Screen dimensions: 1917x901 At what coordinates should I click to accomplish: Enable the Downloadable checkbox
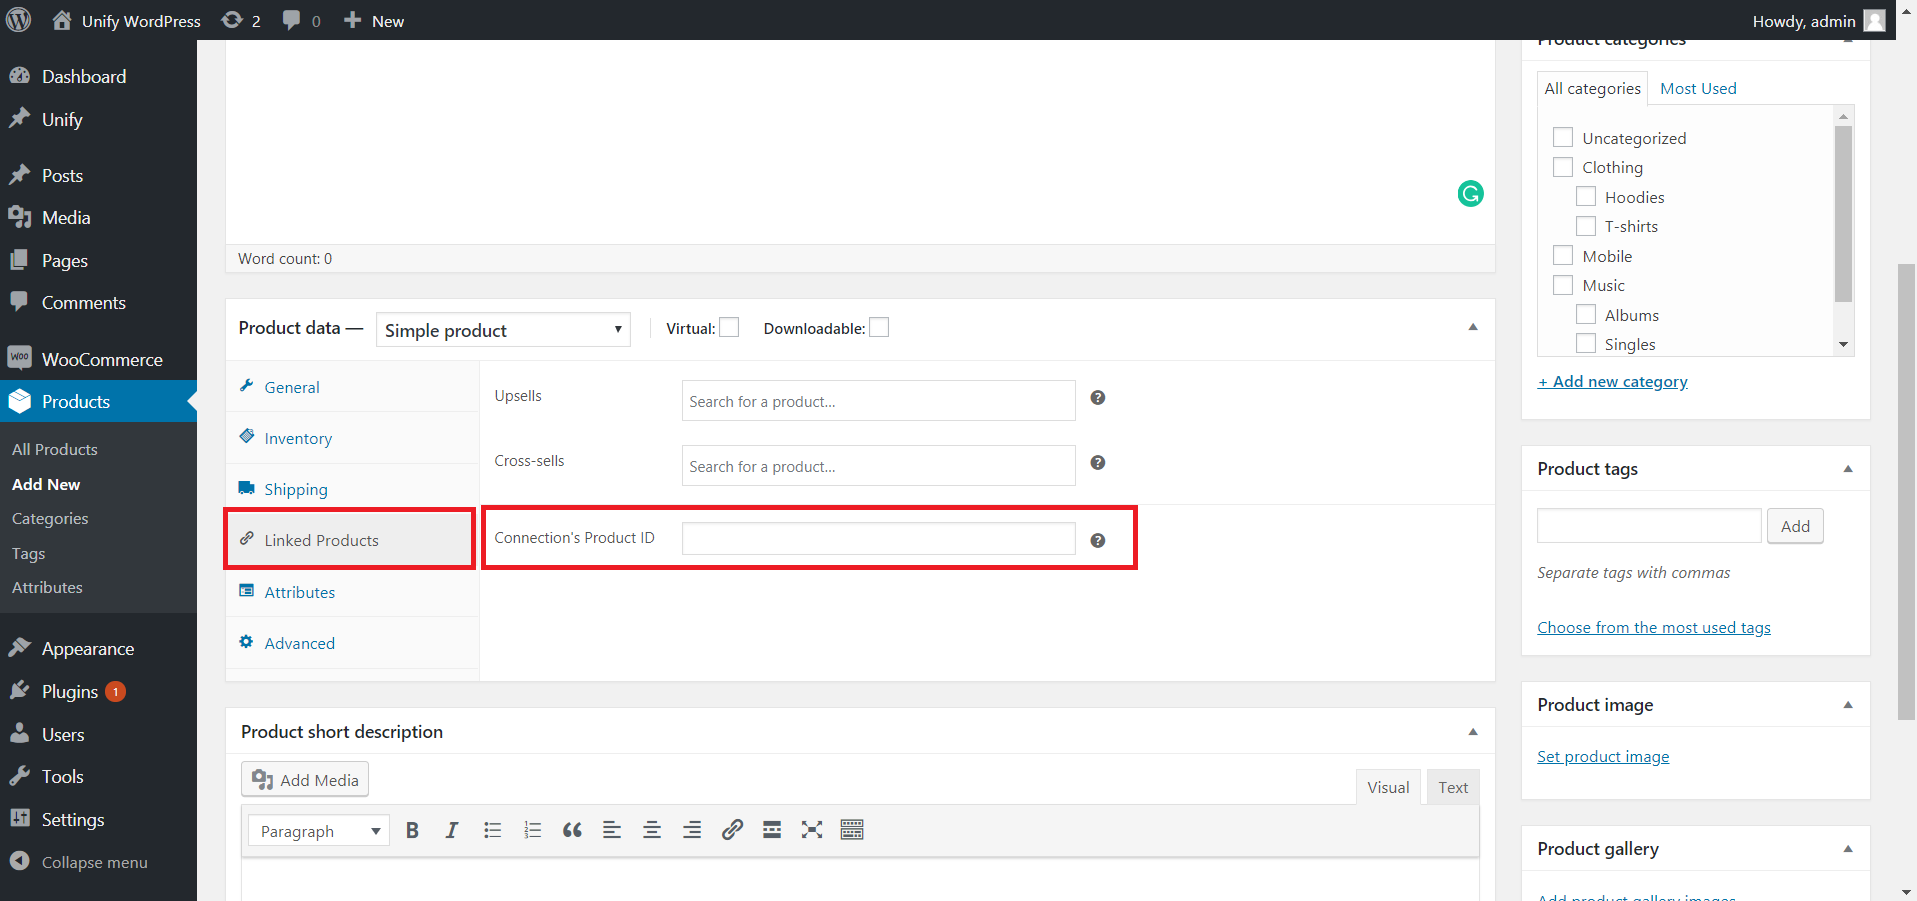pyautogui.click(x=879, y=328)
